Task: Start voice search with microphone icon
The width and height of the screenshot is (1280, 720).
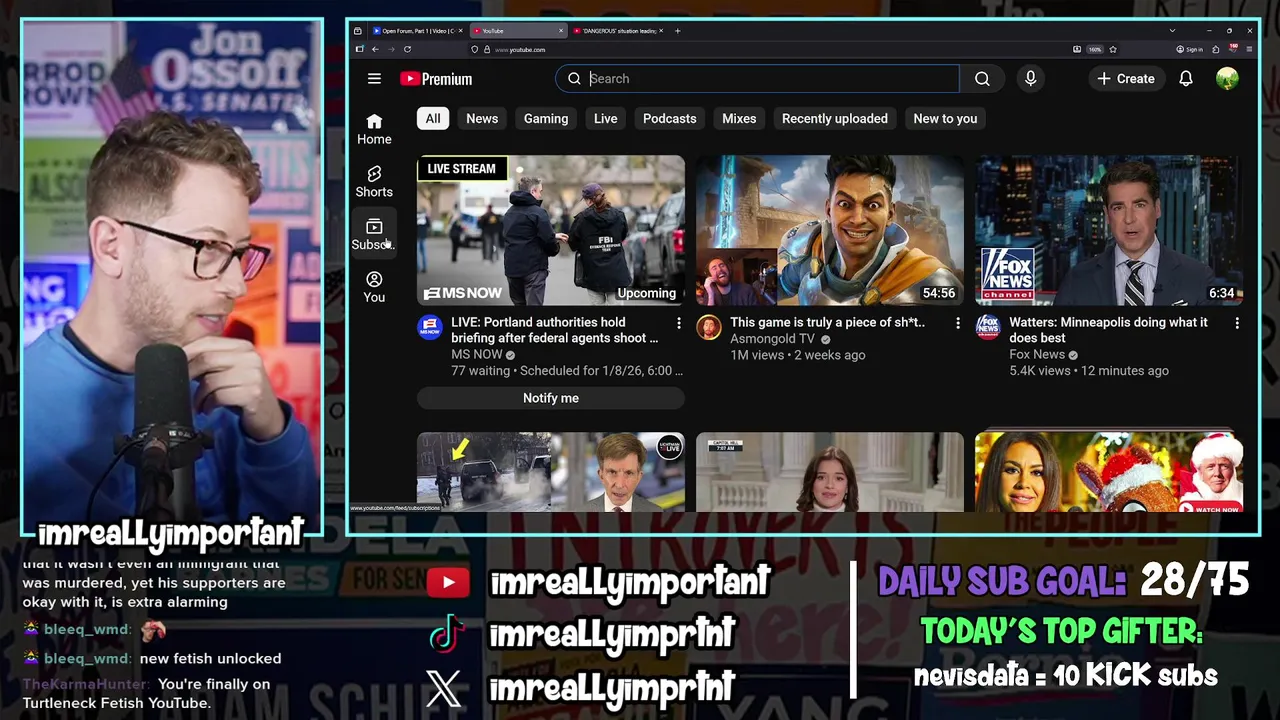Action: (1030, 79)
